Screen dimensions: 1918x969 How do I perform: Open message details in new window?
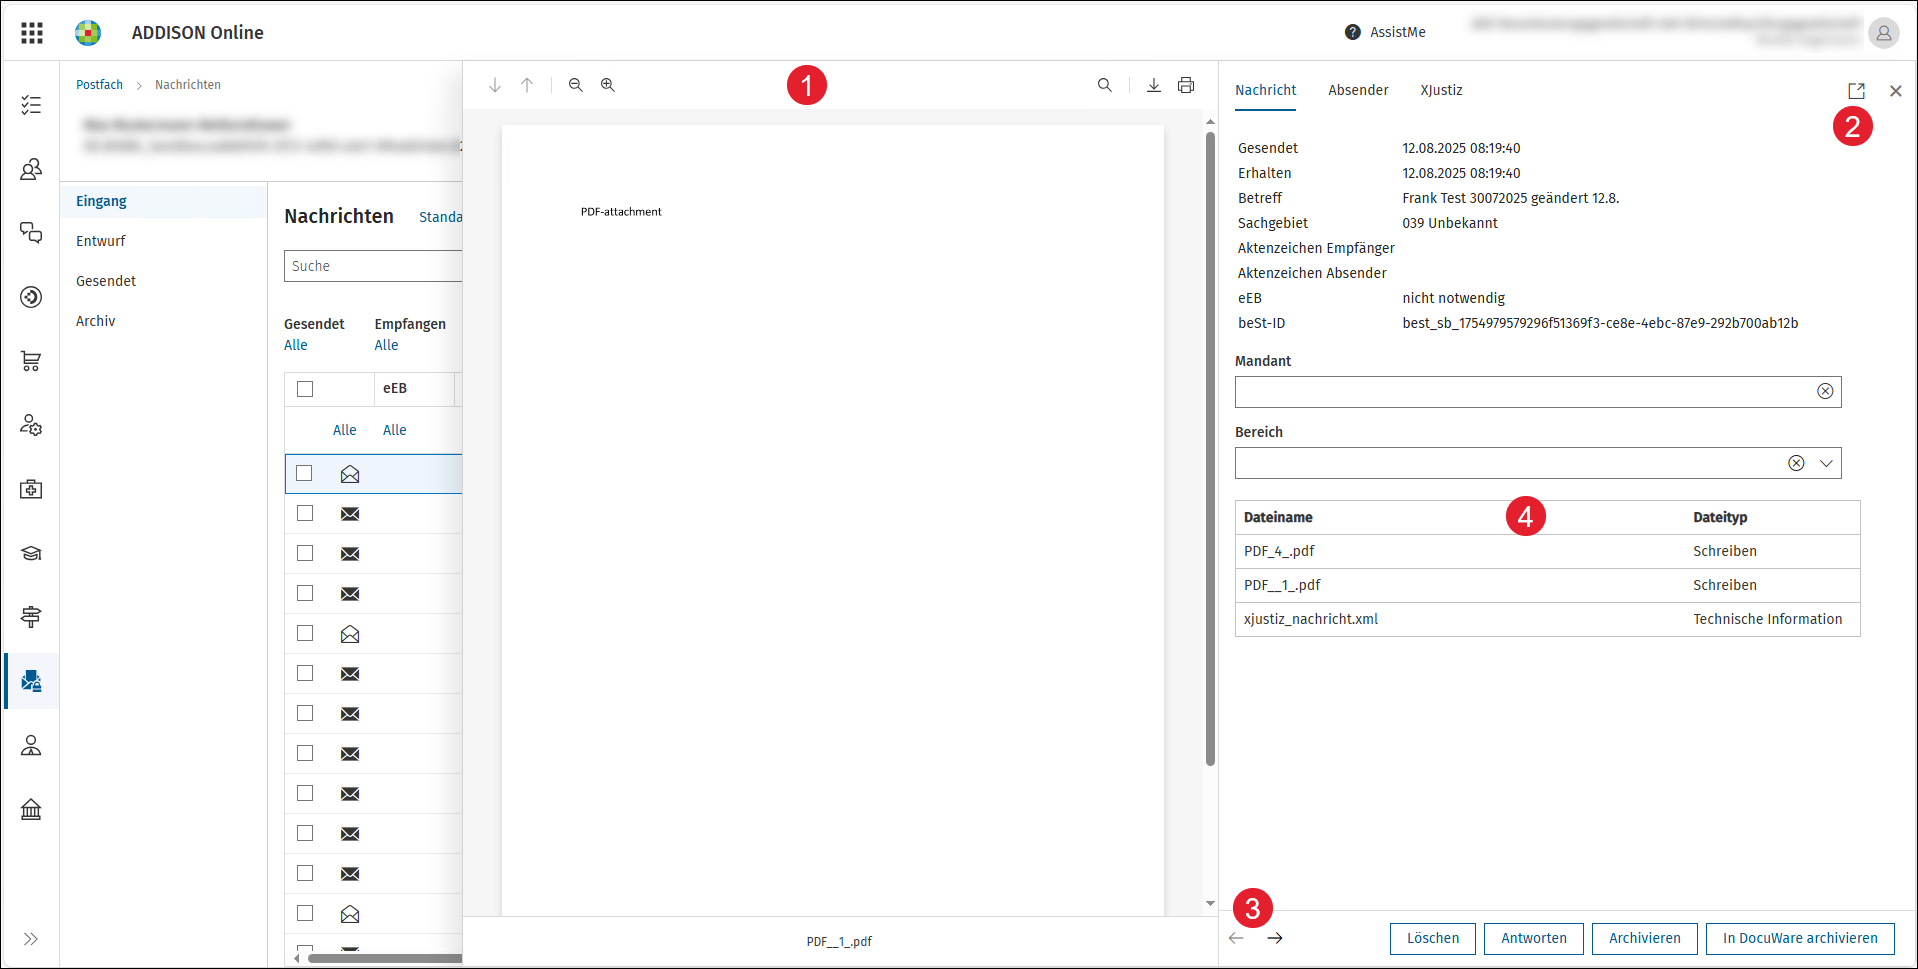point(1856,91)
